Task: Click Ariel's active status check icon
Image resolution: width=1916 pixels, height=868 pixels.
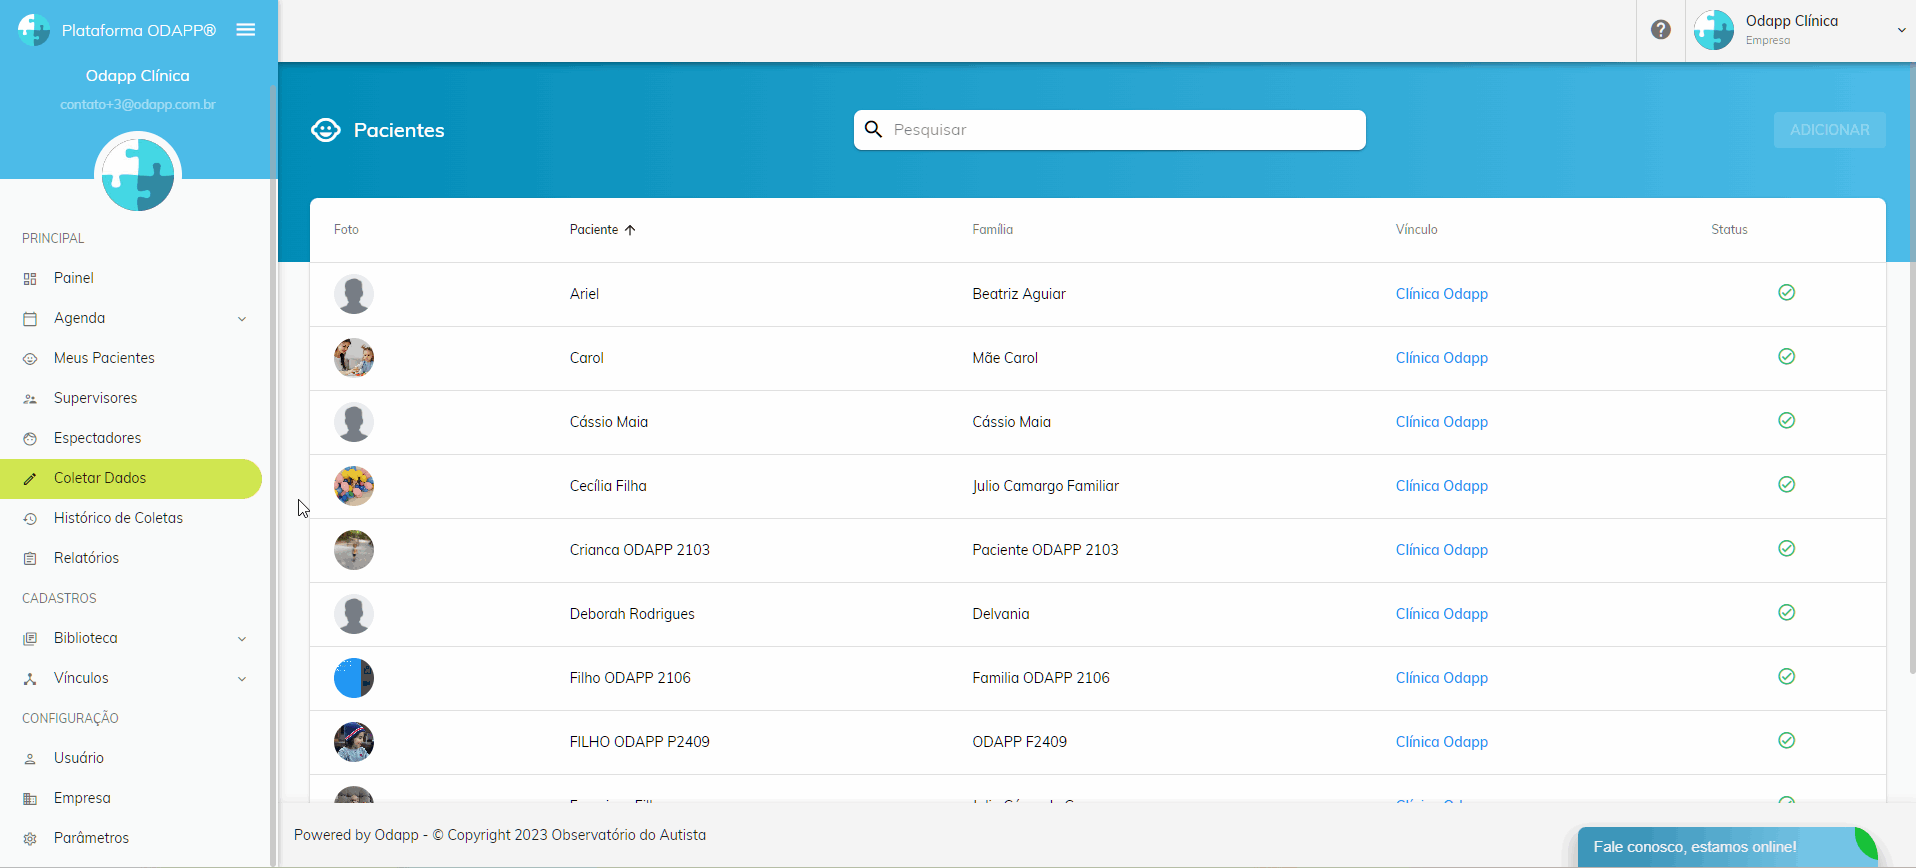Action: tap(1787, 292)
